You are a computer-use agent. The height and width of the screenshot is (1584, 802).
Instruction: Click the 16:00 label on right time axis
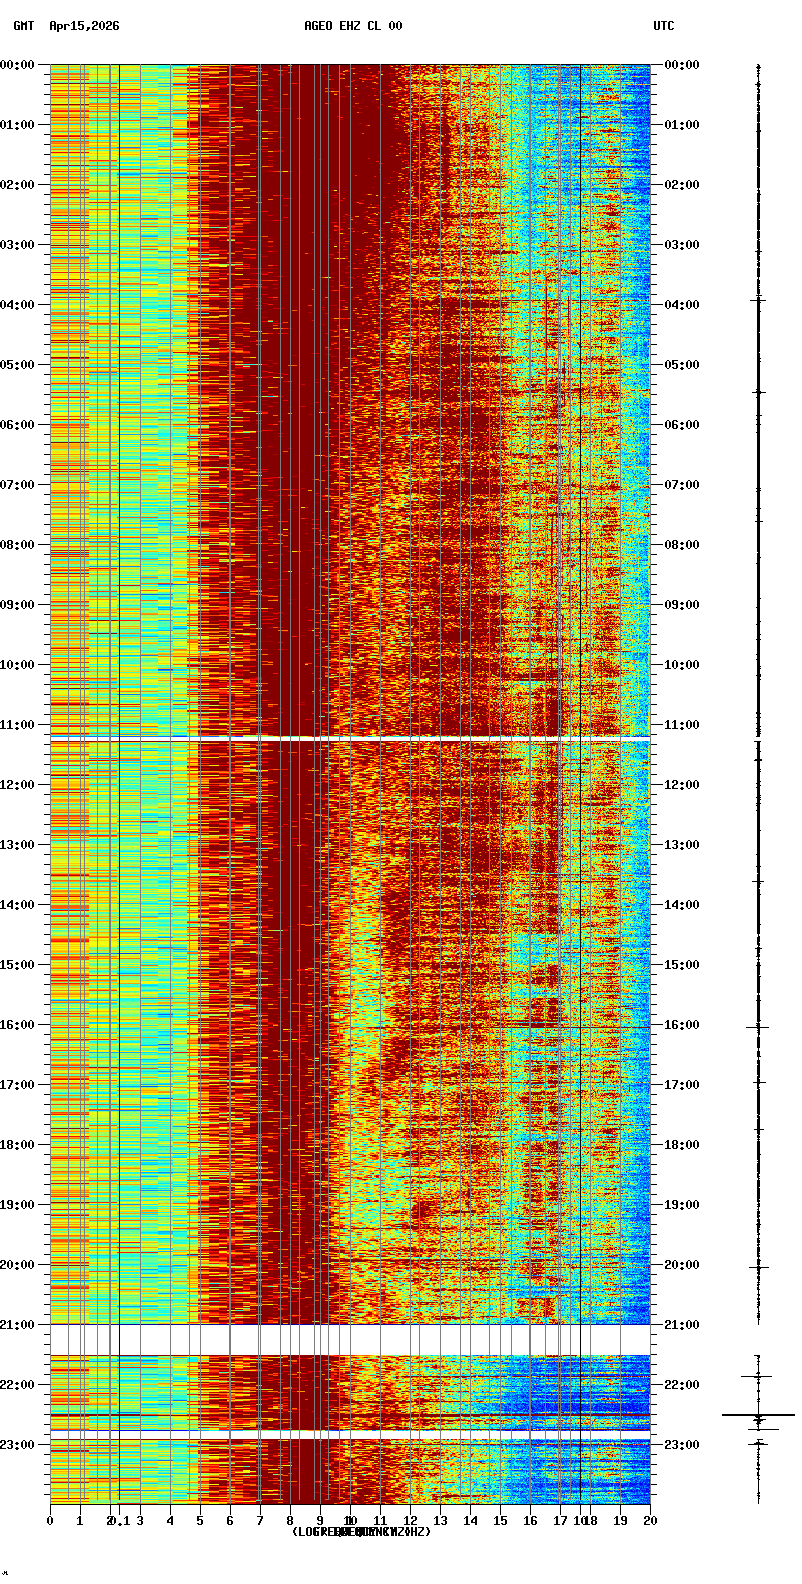tap(682, 1025)
